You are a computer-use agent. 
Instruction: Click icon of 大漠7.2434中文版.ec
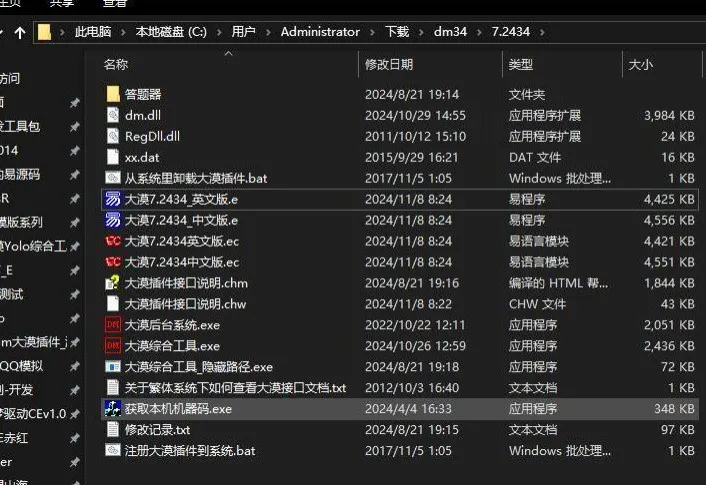(113, 262)
